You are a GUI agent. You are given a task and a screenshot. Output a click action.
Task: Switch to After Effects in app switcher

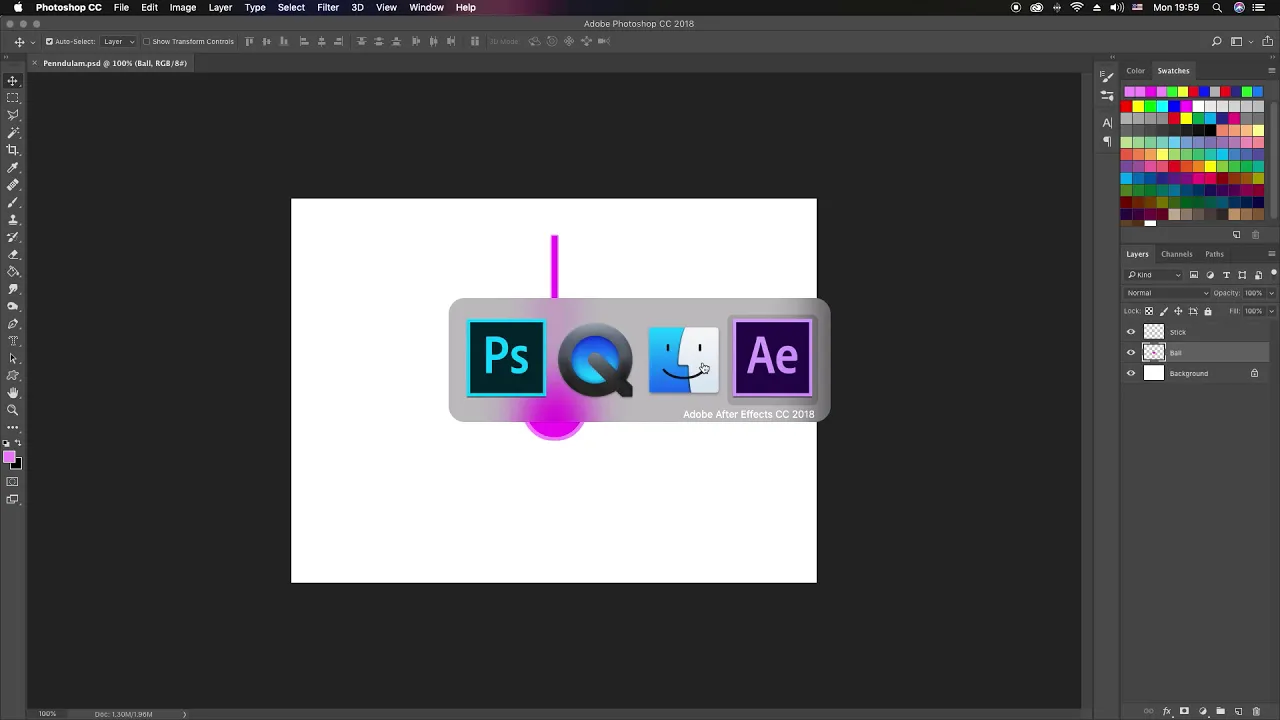(773, 358)
